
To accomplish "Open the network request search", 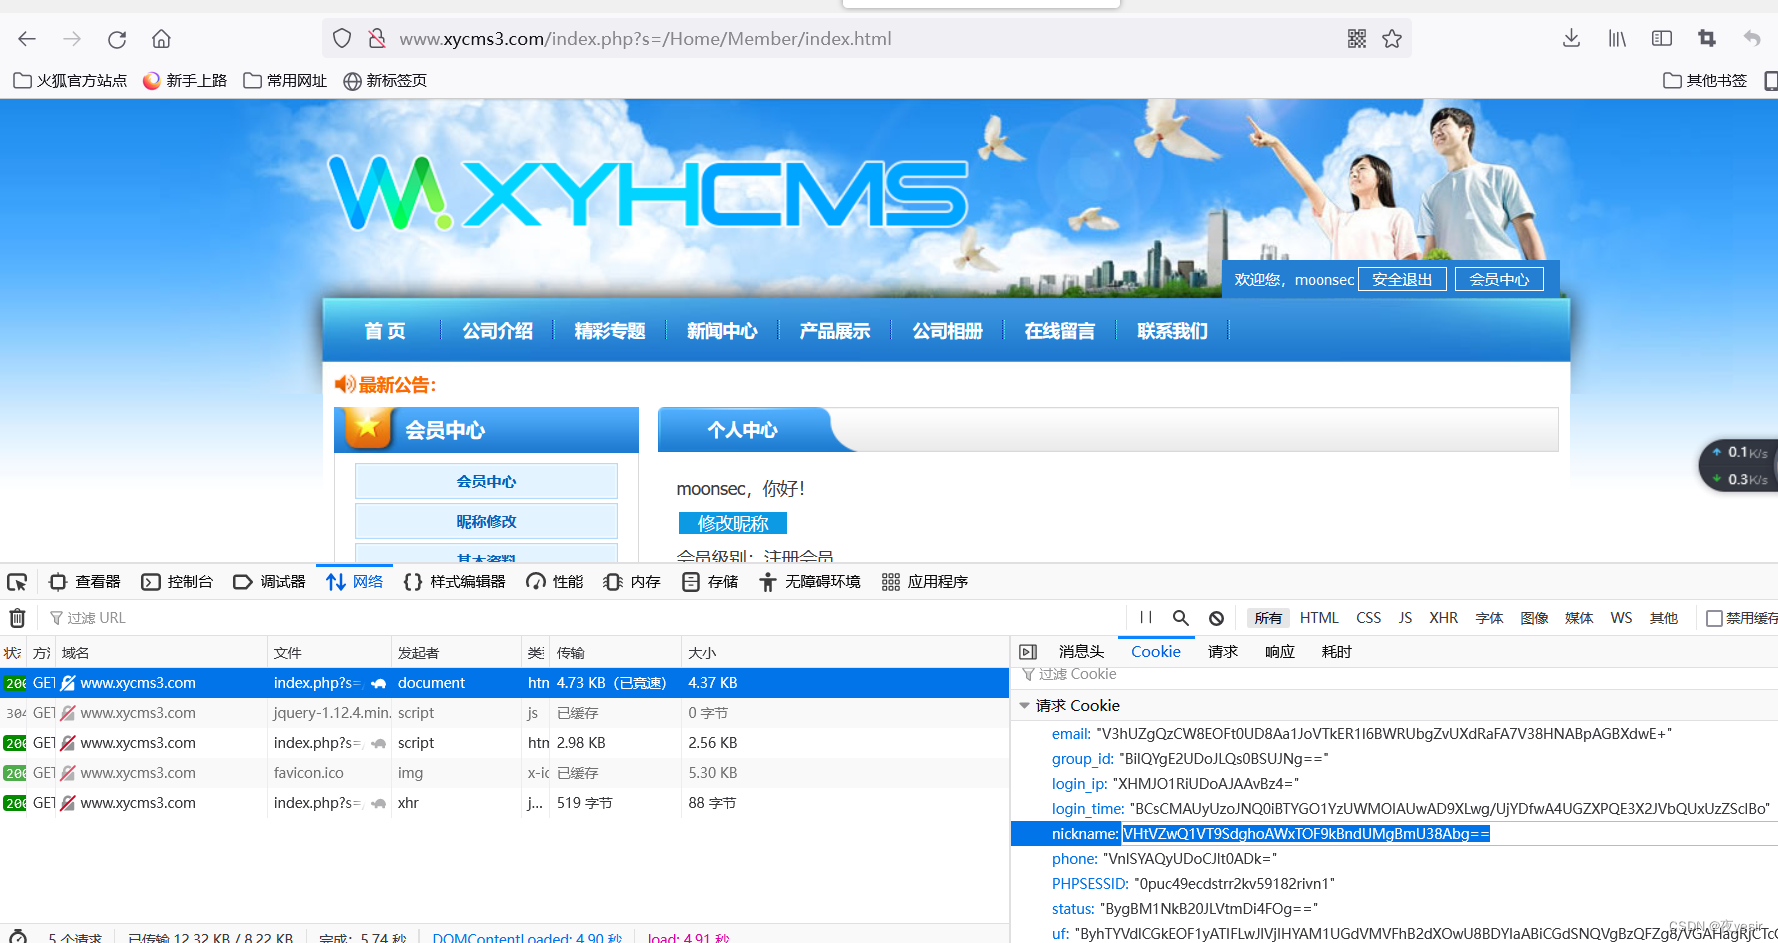I will tap(1181, 617).
